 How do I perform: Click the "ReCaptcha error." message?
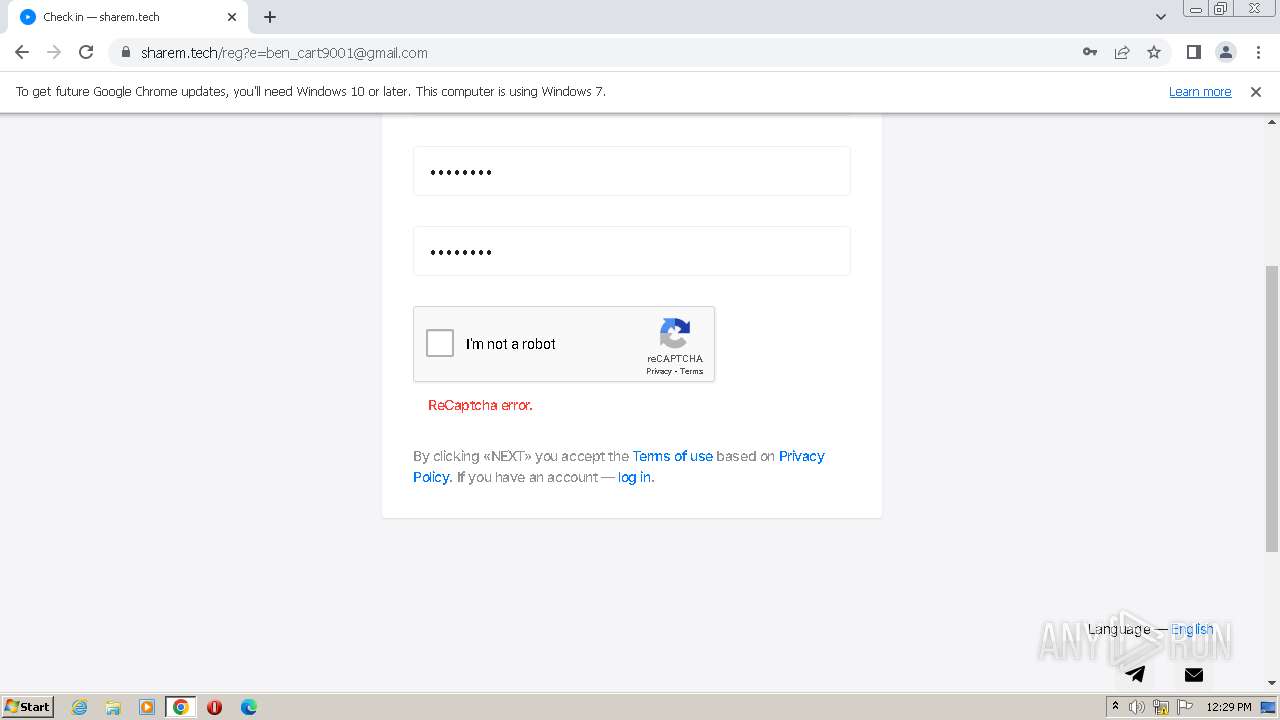tap(480, 405)
